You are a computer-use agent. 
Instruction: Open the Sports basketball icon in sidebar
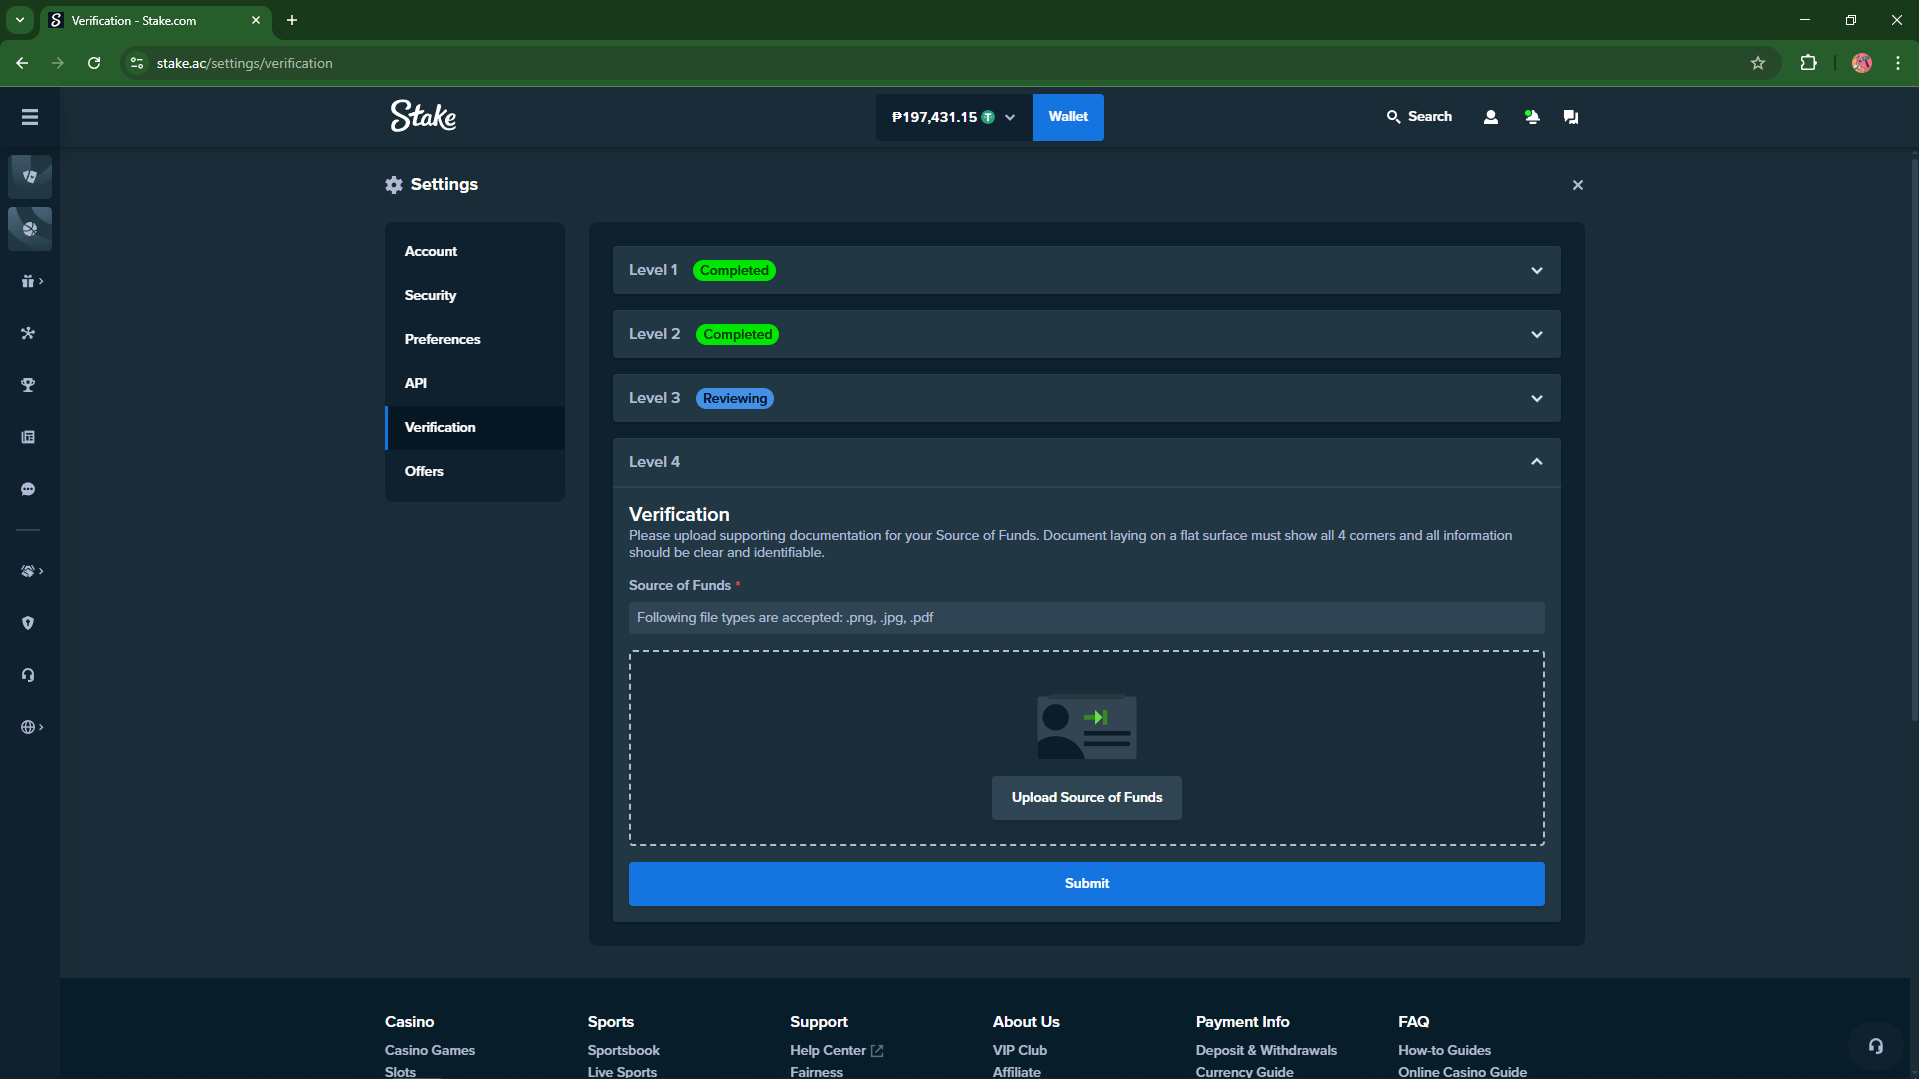(x=30, y=229)
